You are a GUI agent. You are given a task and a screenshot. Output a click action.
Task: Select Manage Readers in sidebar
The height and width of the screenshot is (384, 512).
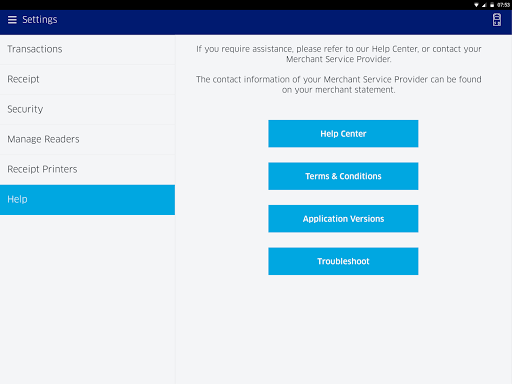(87, 139)
